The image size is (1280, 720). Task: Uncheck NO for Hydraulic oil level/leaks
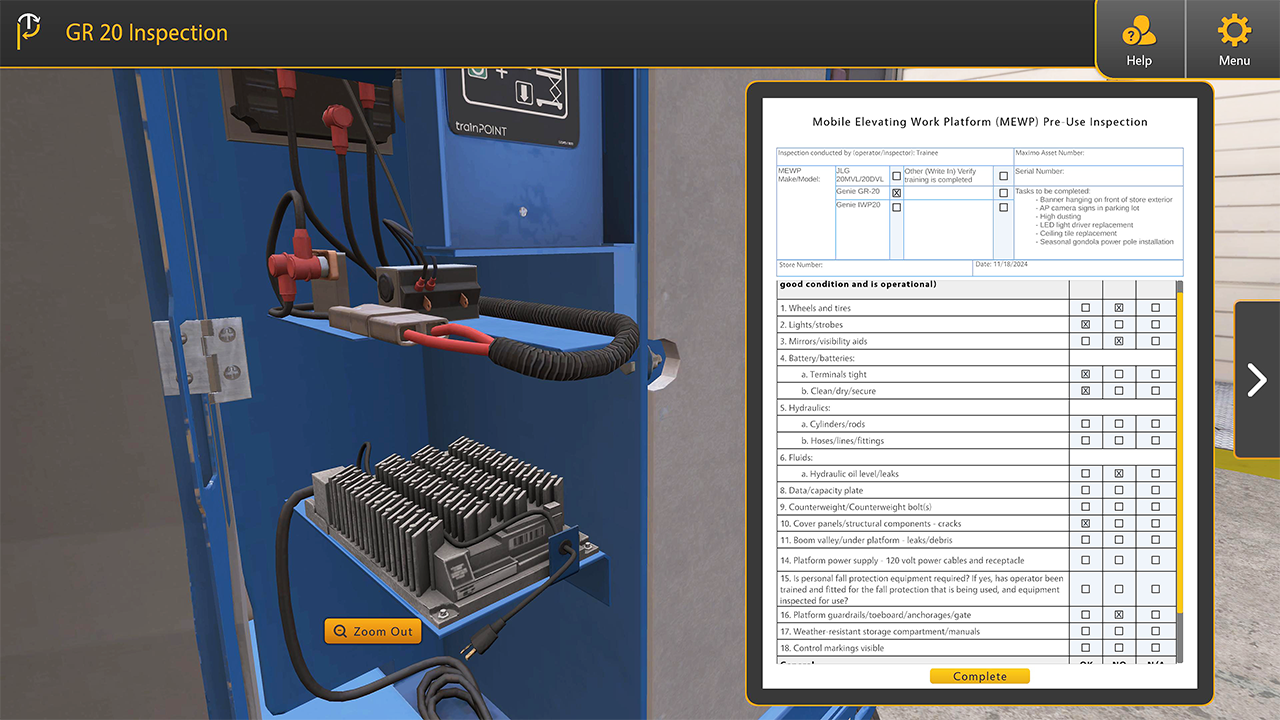1119,474
